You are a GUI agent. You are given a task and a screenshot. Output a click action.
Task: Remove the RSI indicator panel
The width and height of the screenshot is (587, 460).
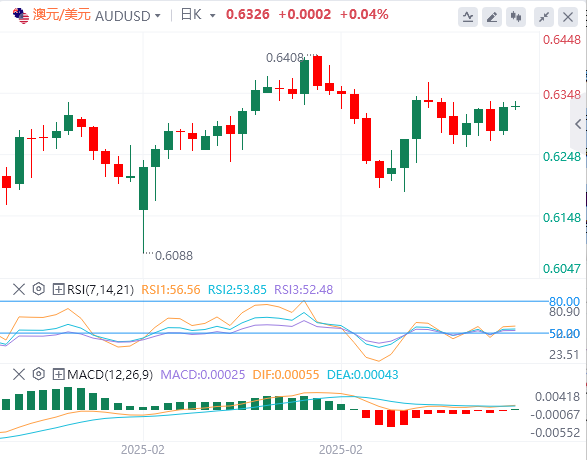(19, 289)
